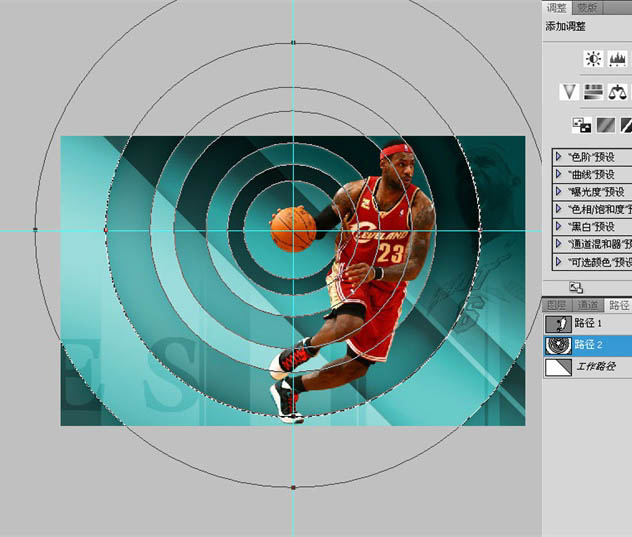Add an Invert adjustment (black-white squares icon)
The height and width of the screenshot is (537, 632).
pos(582,125)
